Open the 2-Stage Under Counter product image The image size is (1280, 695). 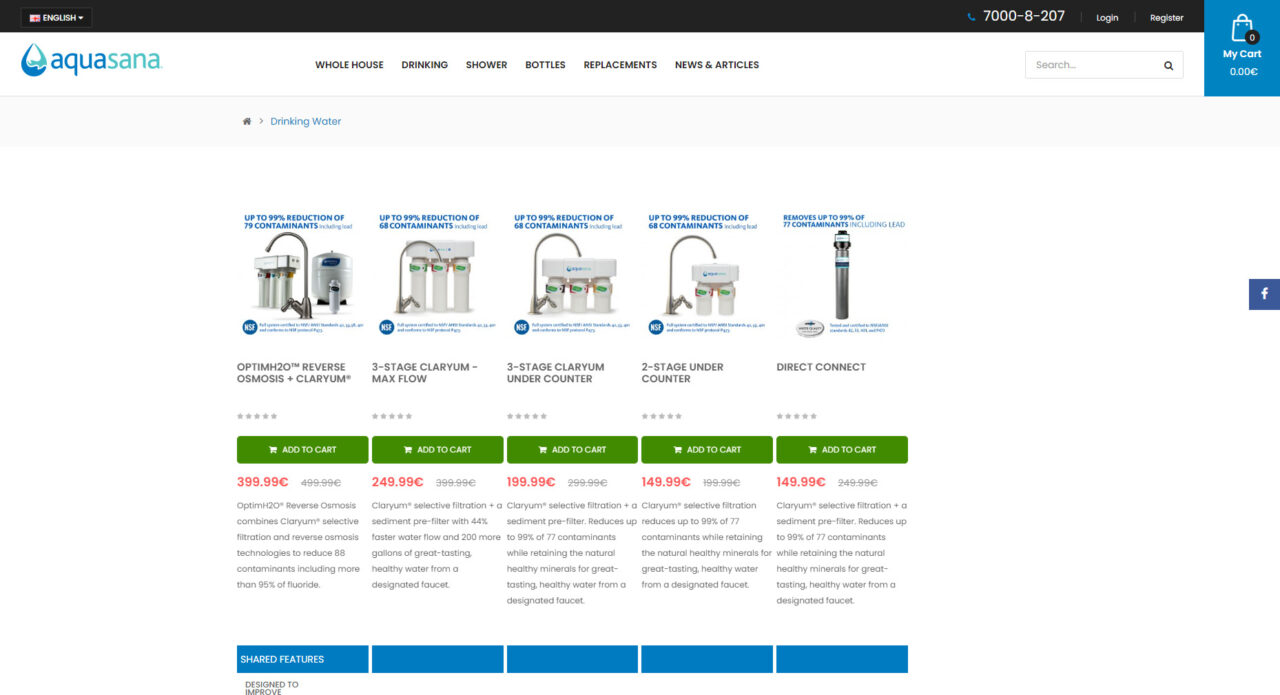tap(707, 275)
